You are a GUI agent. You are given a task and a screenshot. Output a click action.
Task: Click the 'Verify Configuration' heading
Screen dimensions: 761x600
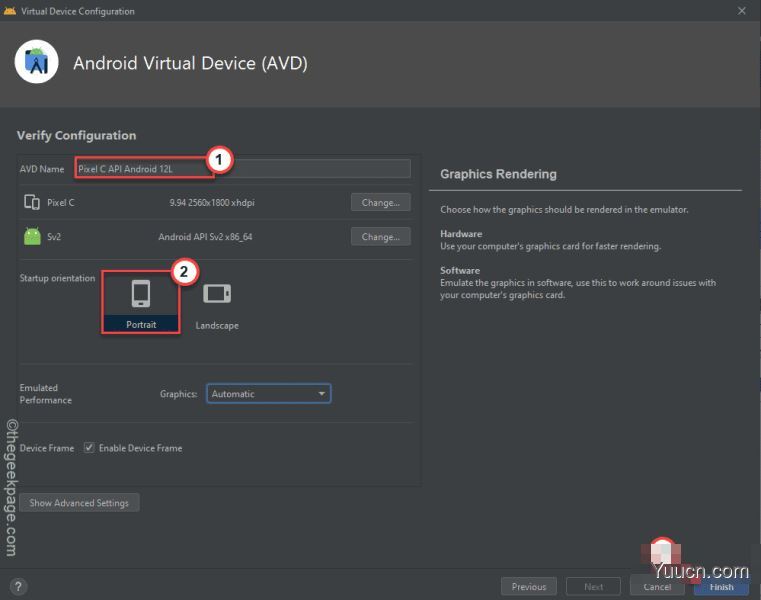[77, 135]
